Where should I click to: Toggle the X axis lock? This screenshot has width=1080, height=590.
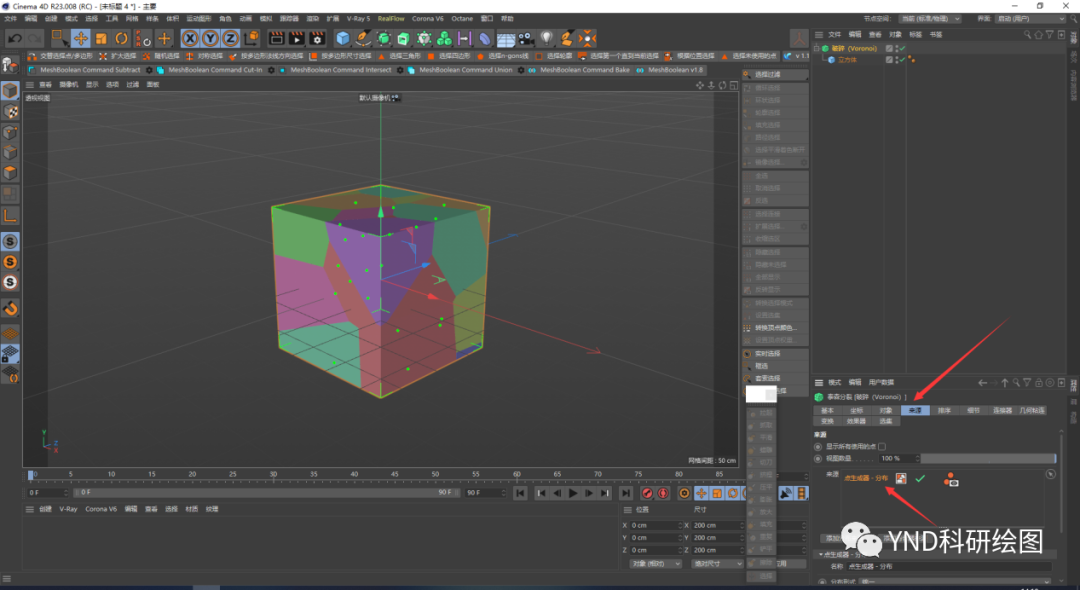point(190,39)
